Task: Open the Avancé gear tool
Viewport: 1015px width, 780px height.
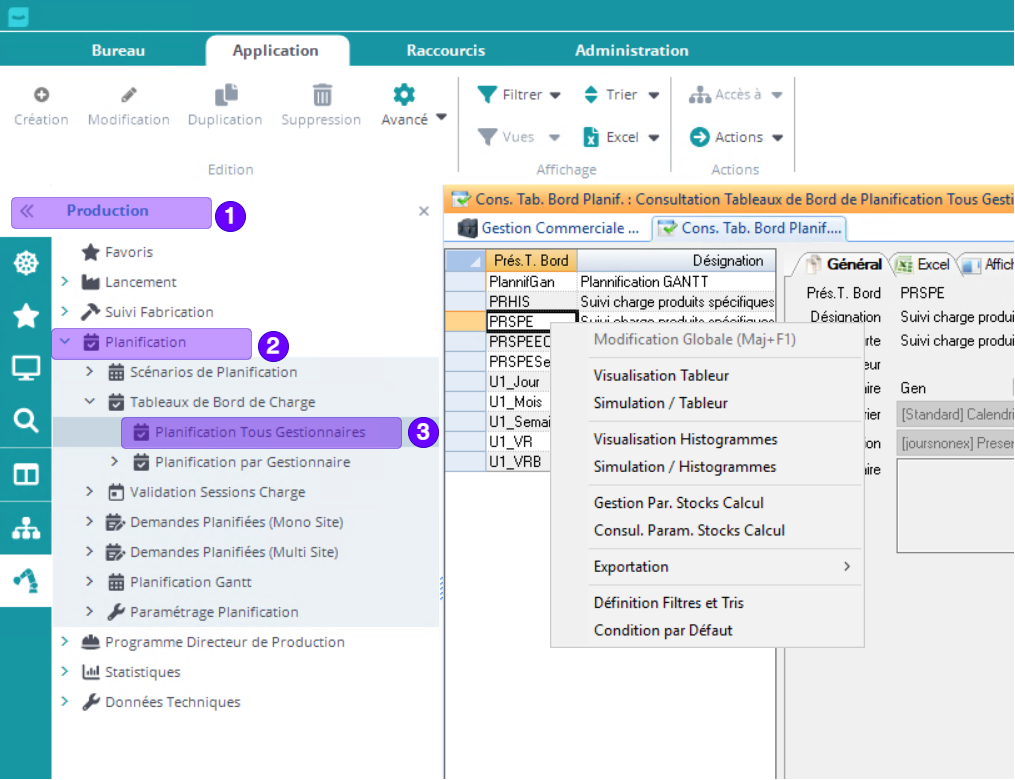Action: [404, 95]
